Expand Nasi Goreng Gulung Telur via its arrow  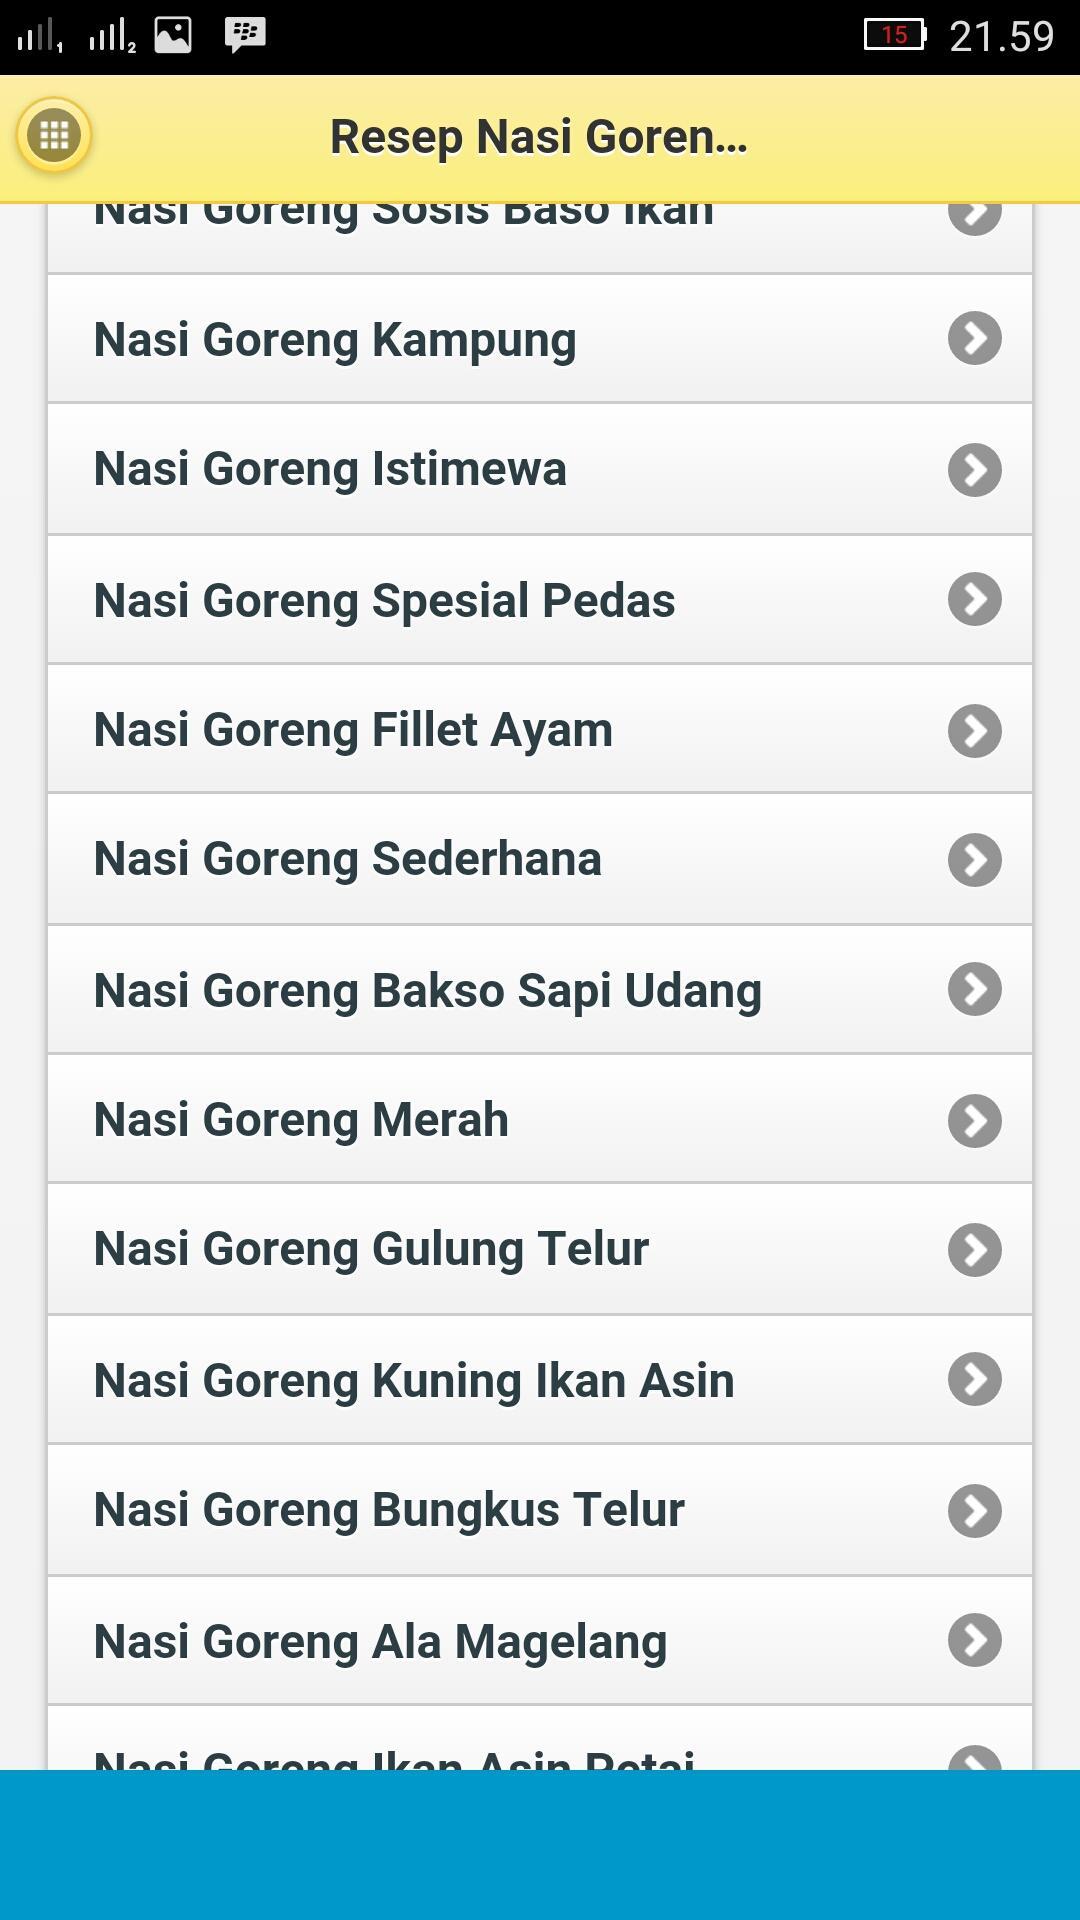point(974,1250)
